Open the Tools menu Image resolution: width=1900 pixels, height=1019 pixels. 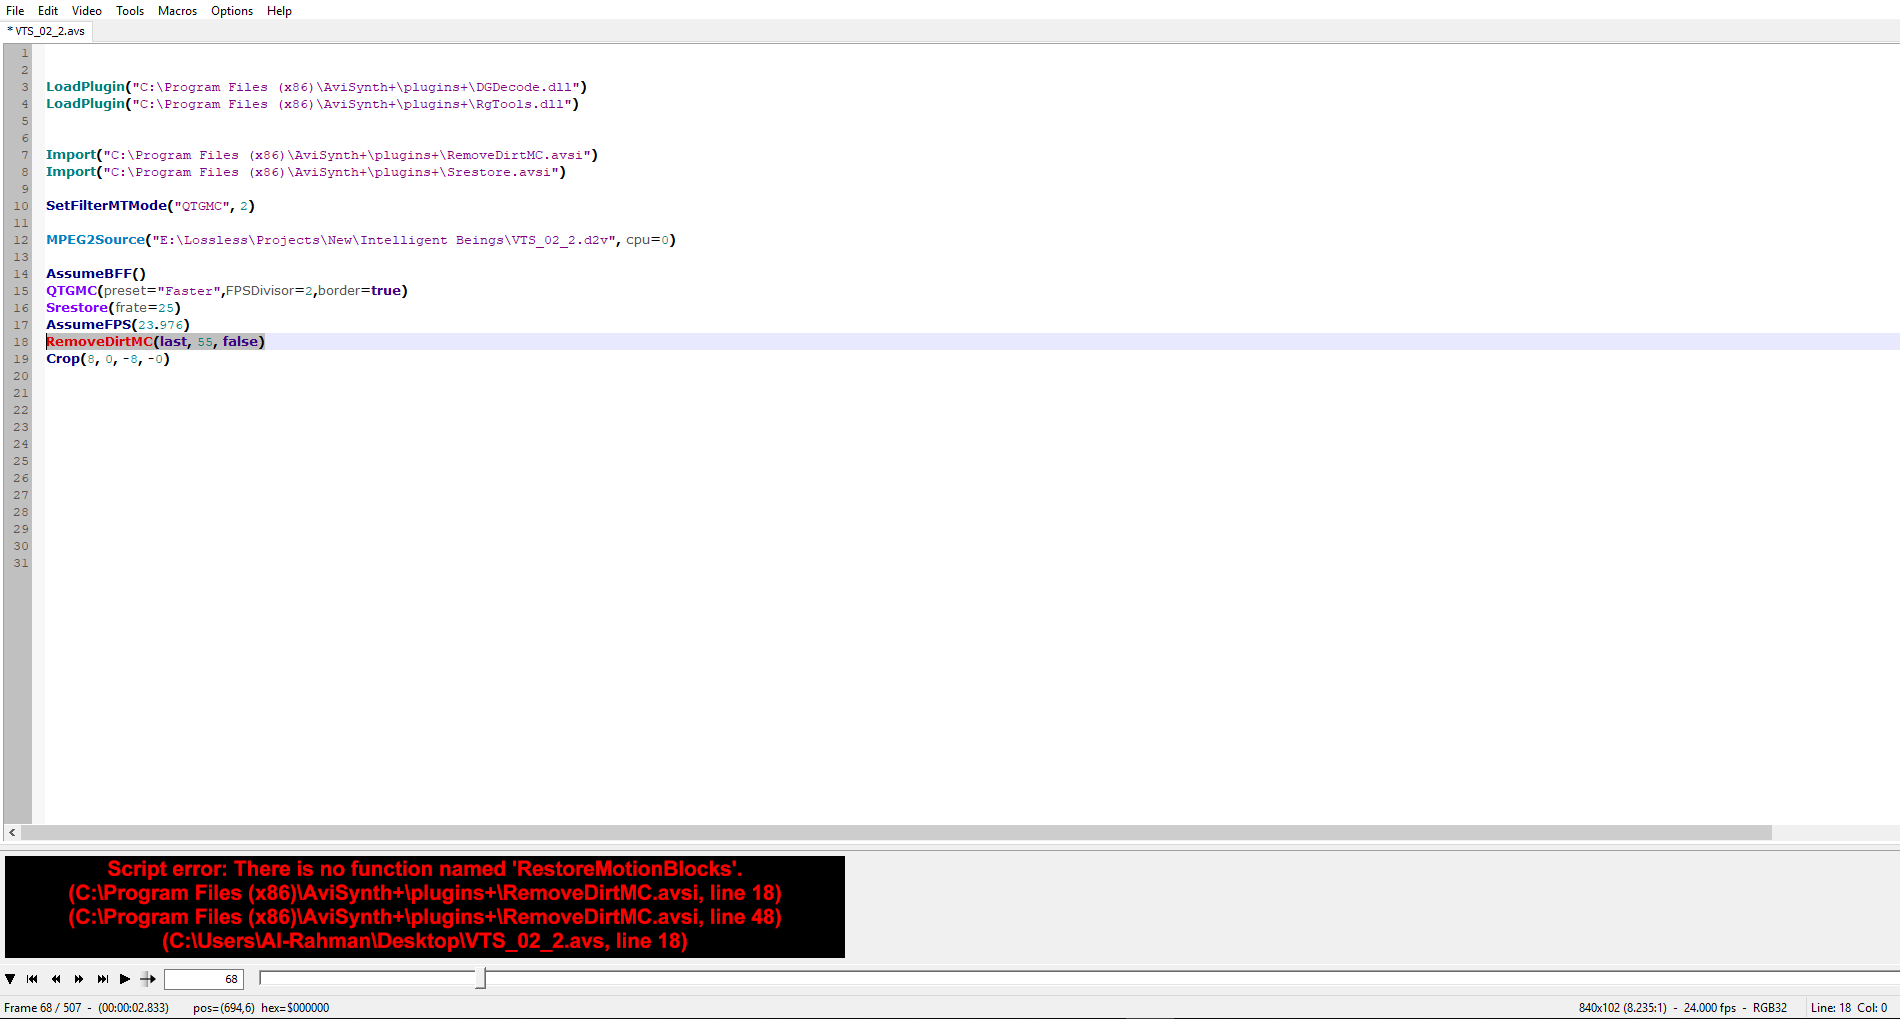(130, 11)
